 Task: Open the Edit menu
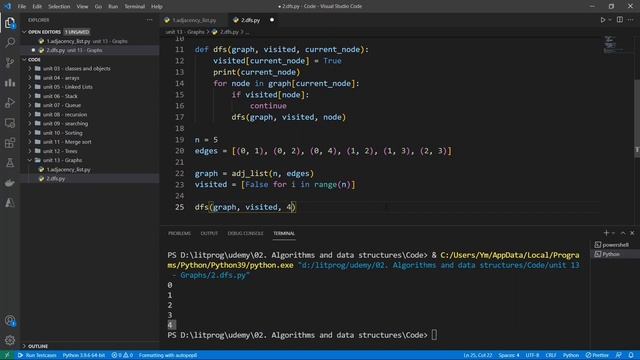click(x=37, y=7)
